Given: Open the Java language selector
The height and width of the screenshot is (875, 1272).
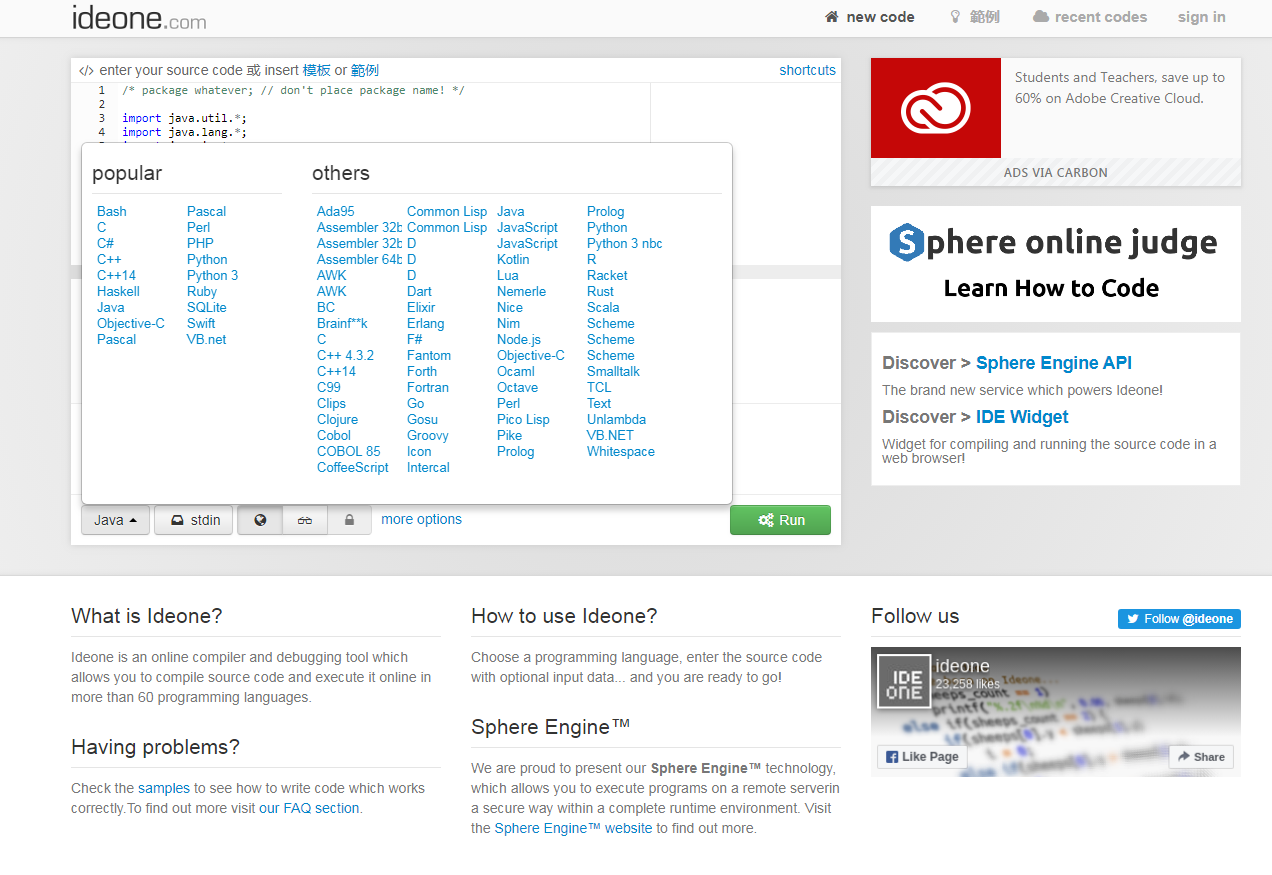Looking at the screenshot, I should click(x=115, y=519).
